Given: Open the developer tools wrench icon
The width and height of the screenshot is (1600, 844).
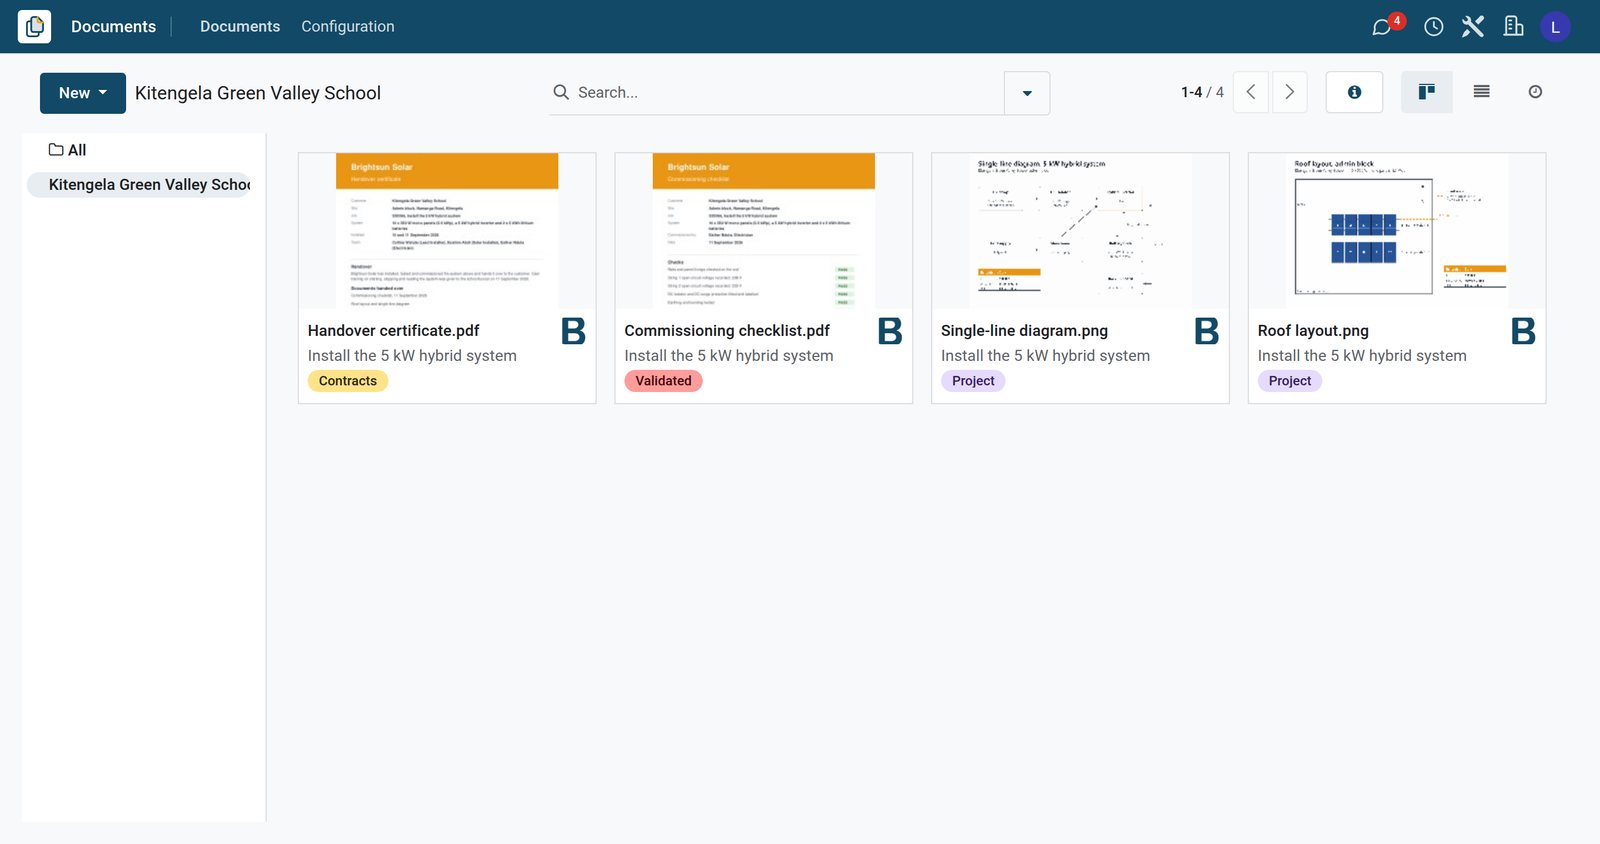Looking at the screenshot, I should coord(1473,27).
